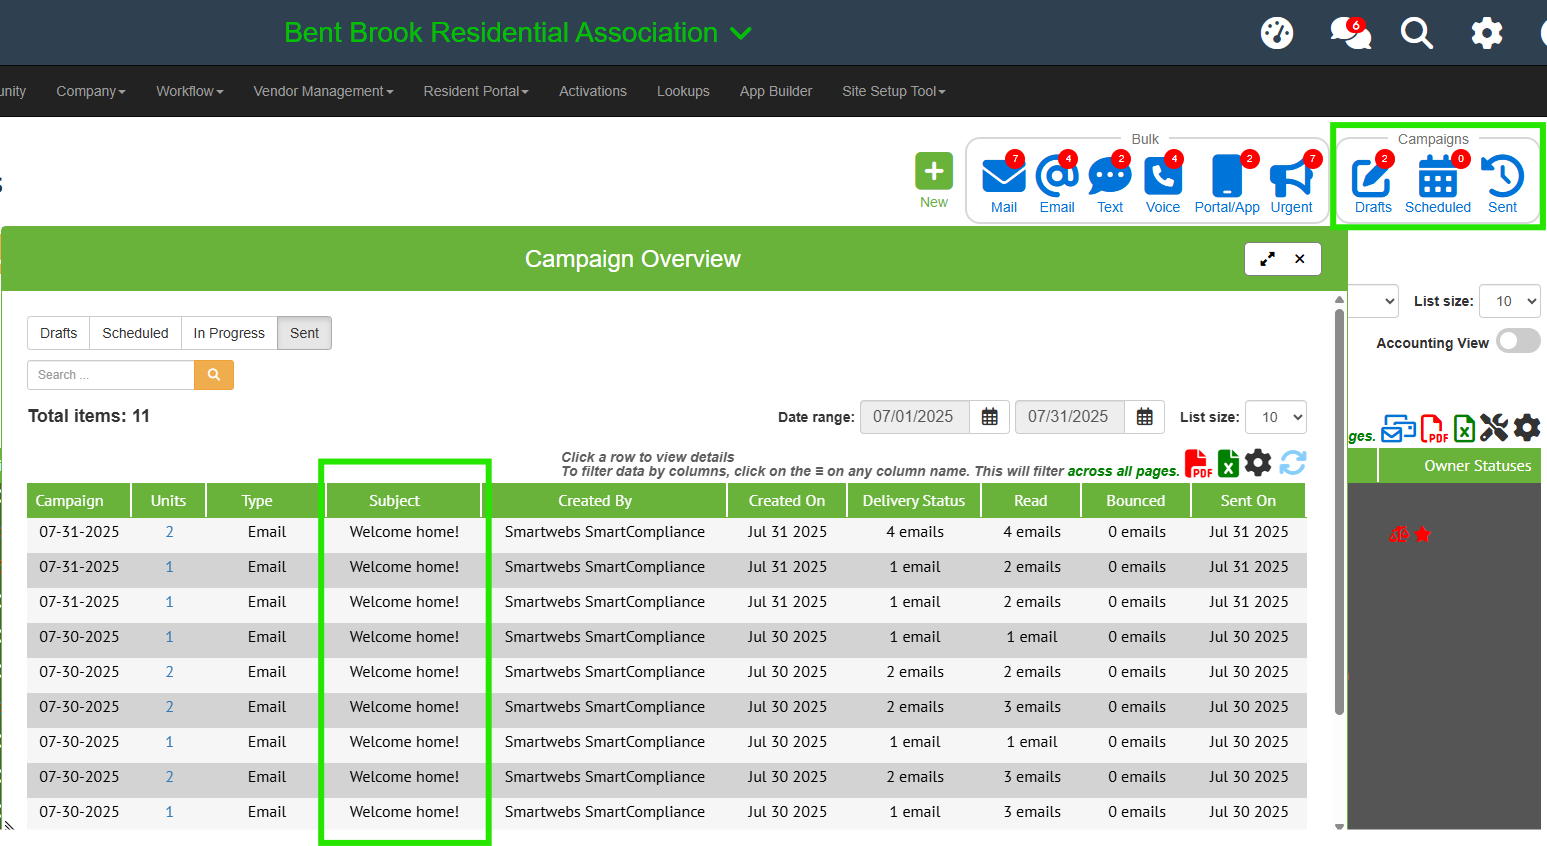1547x846 pixels.
Task: Toggle the Accounting View switch
Action: pos(1518,342)
